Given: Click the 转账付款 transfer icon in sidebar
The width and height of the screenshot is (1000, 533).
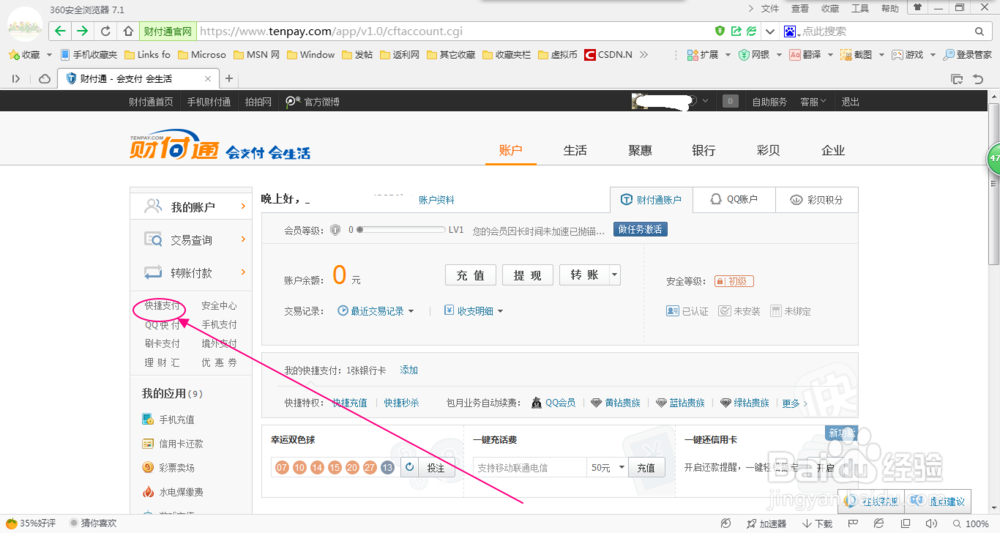Looking at the screenshot, I should pyautogui.click(x=153, y=272).
